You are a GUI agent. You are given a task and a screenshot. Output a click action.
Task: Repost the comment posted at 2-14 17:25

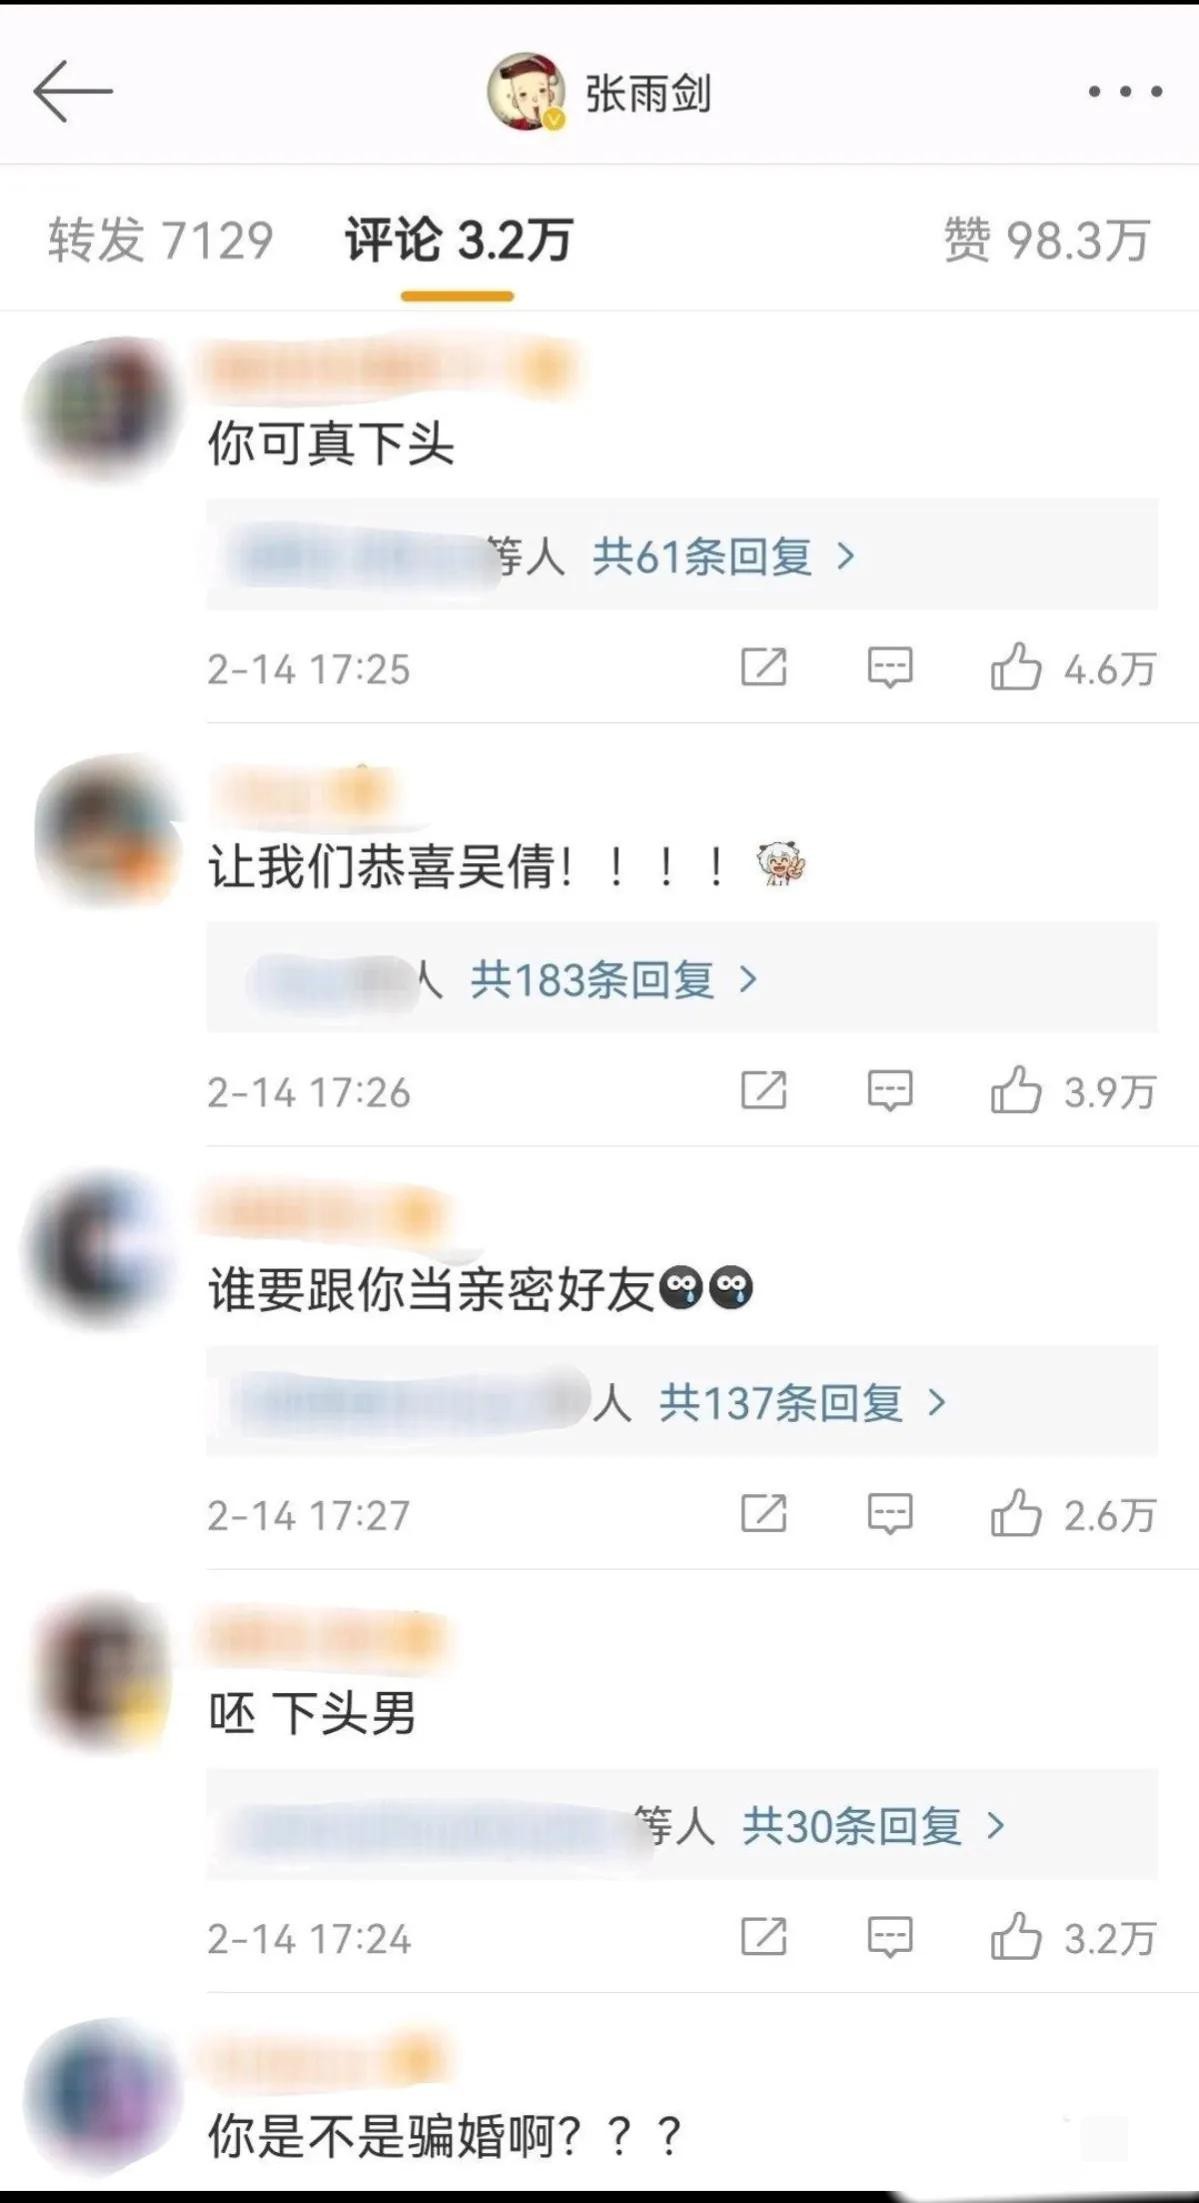763,667
